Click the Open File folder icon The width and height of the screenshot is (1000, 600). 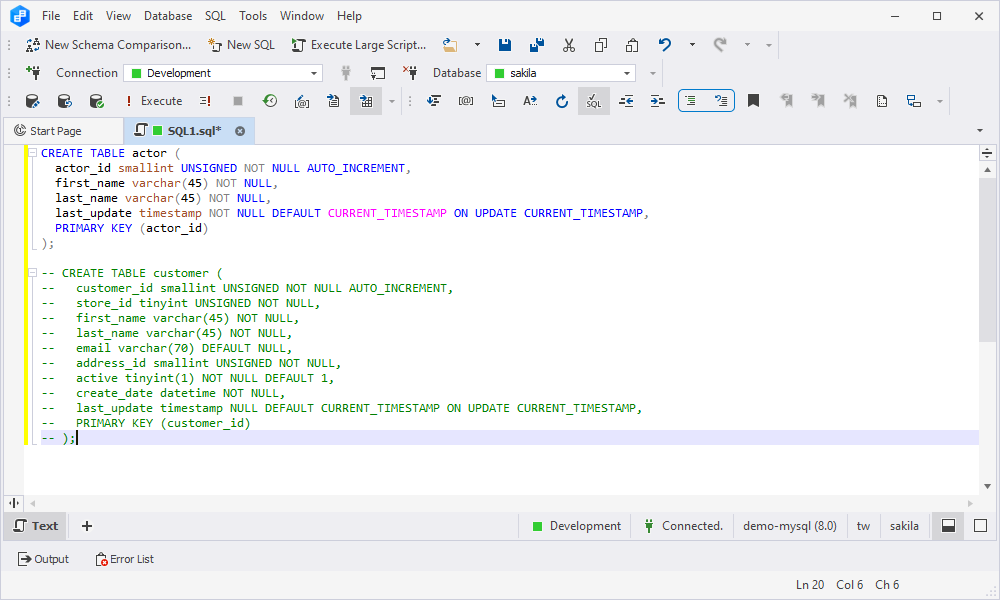pyautogui.click(x=450, y=45)
